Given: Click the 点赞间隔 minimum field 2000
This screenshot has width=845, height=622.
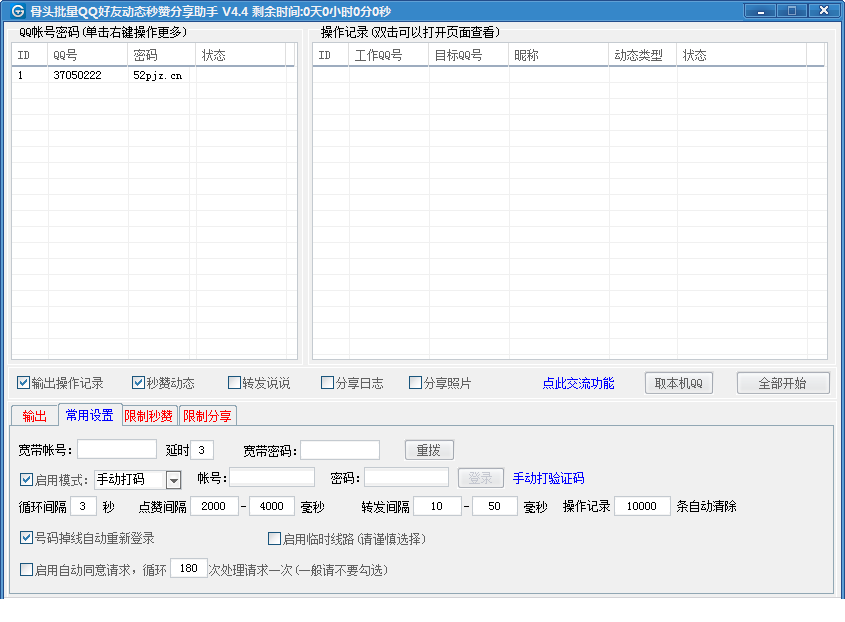Looking at the screenshot, I should click(x=214, y=506).
